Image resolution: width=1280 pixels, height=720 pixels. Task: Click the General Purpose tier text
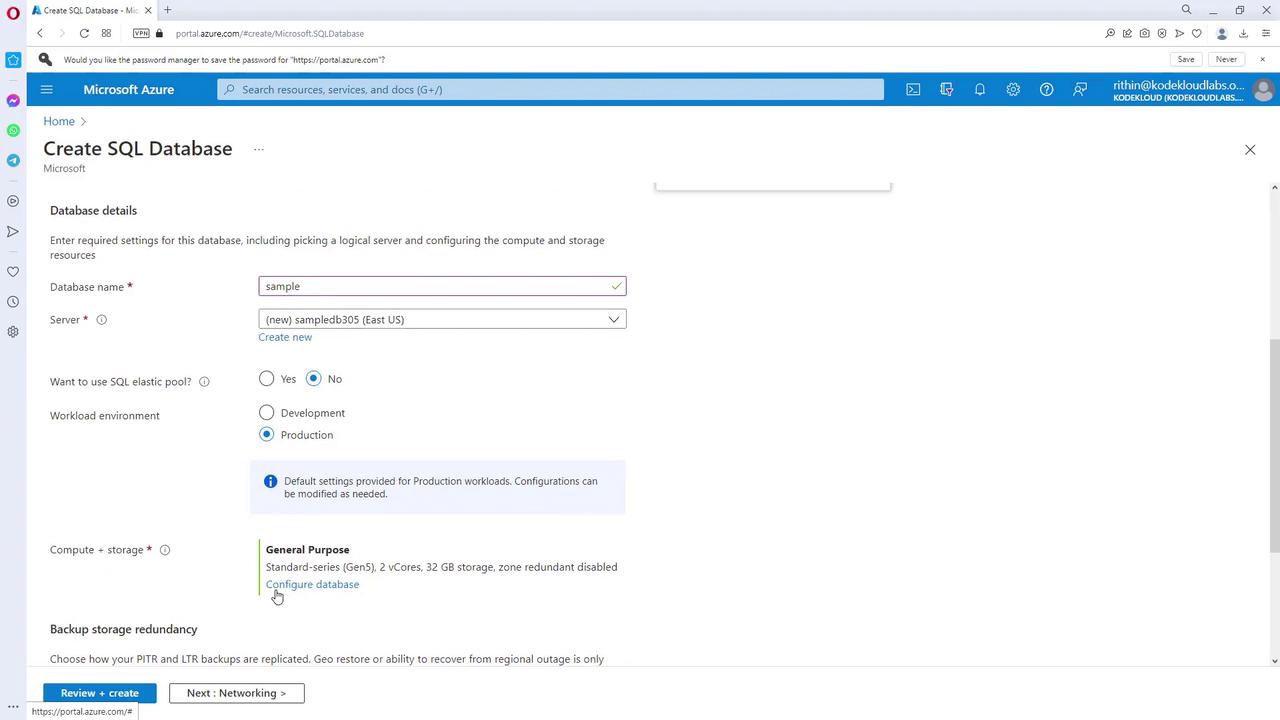point(307,550)
